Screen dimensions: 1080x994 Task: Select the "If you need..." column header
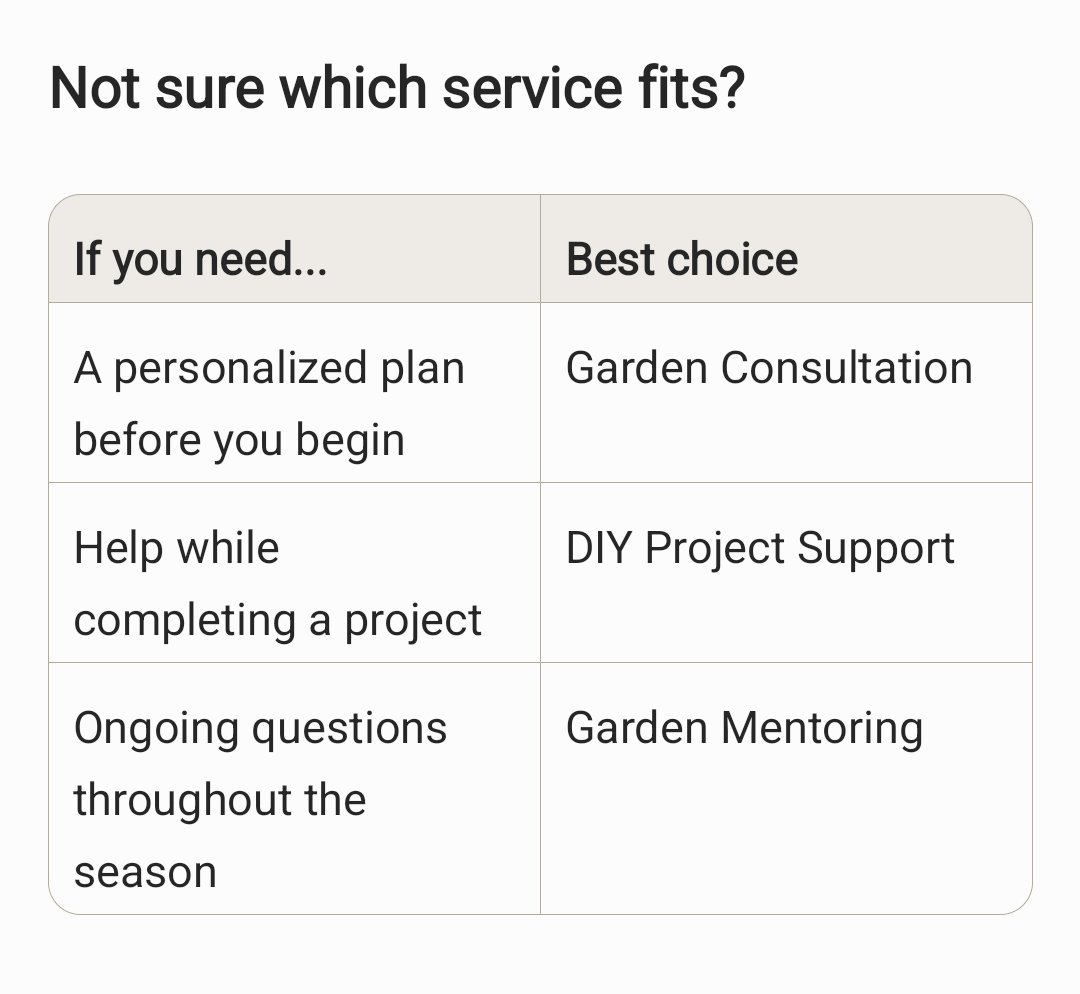(294, 249)
